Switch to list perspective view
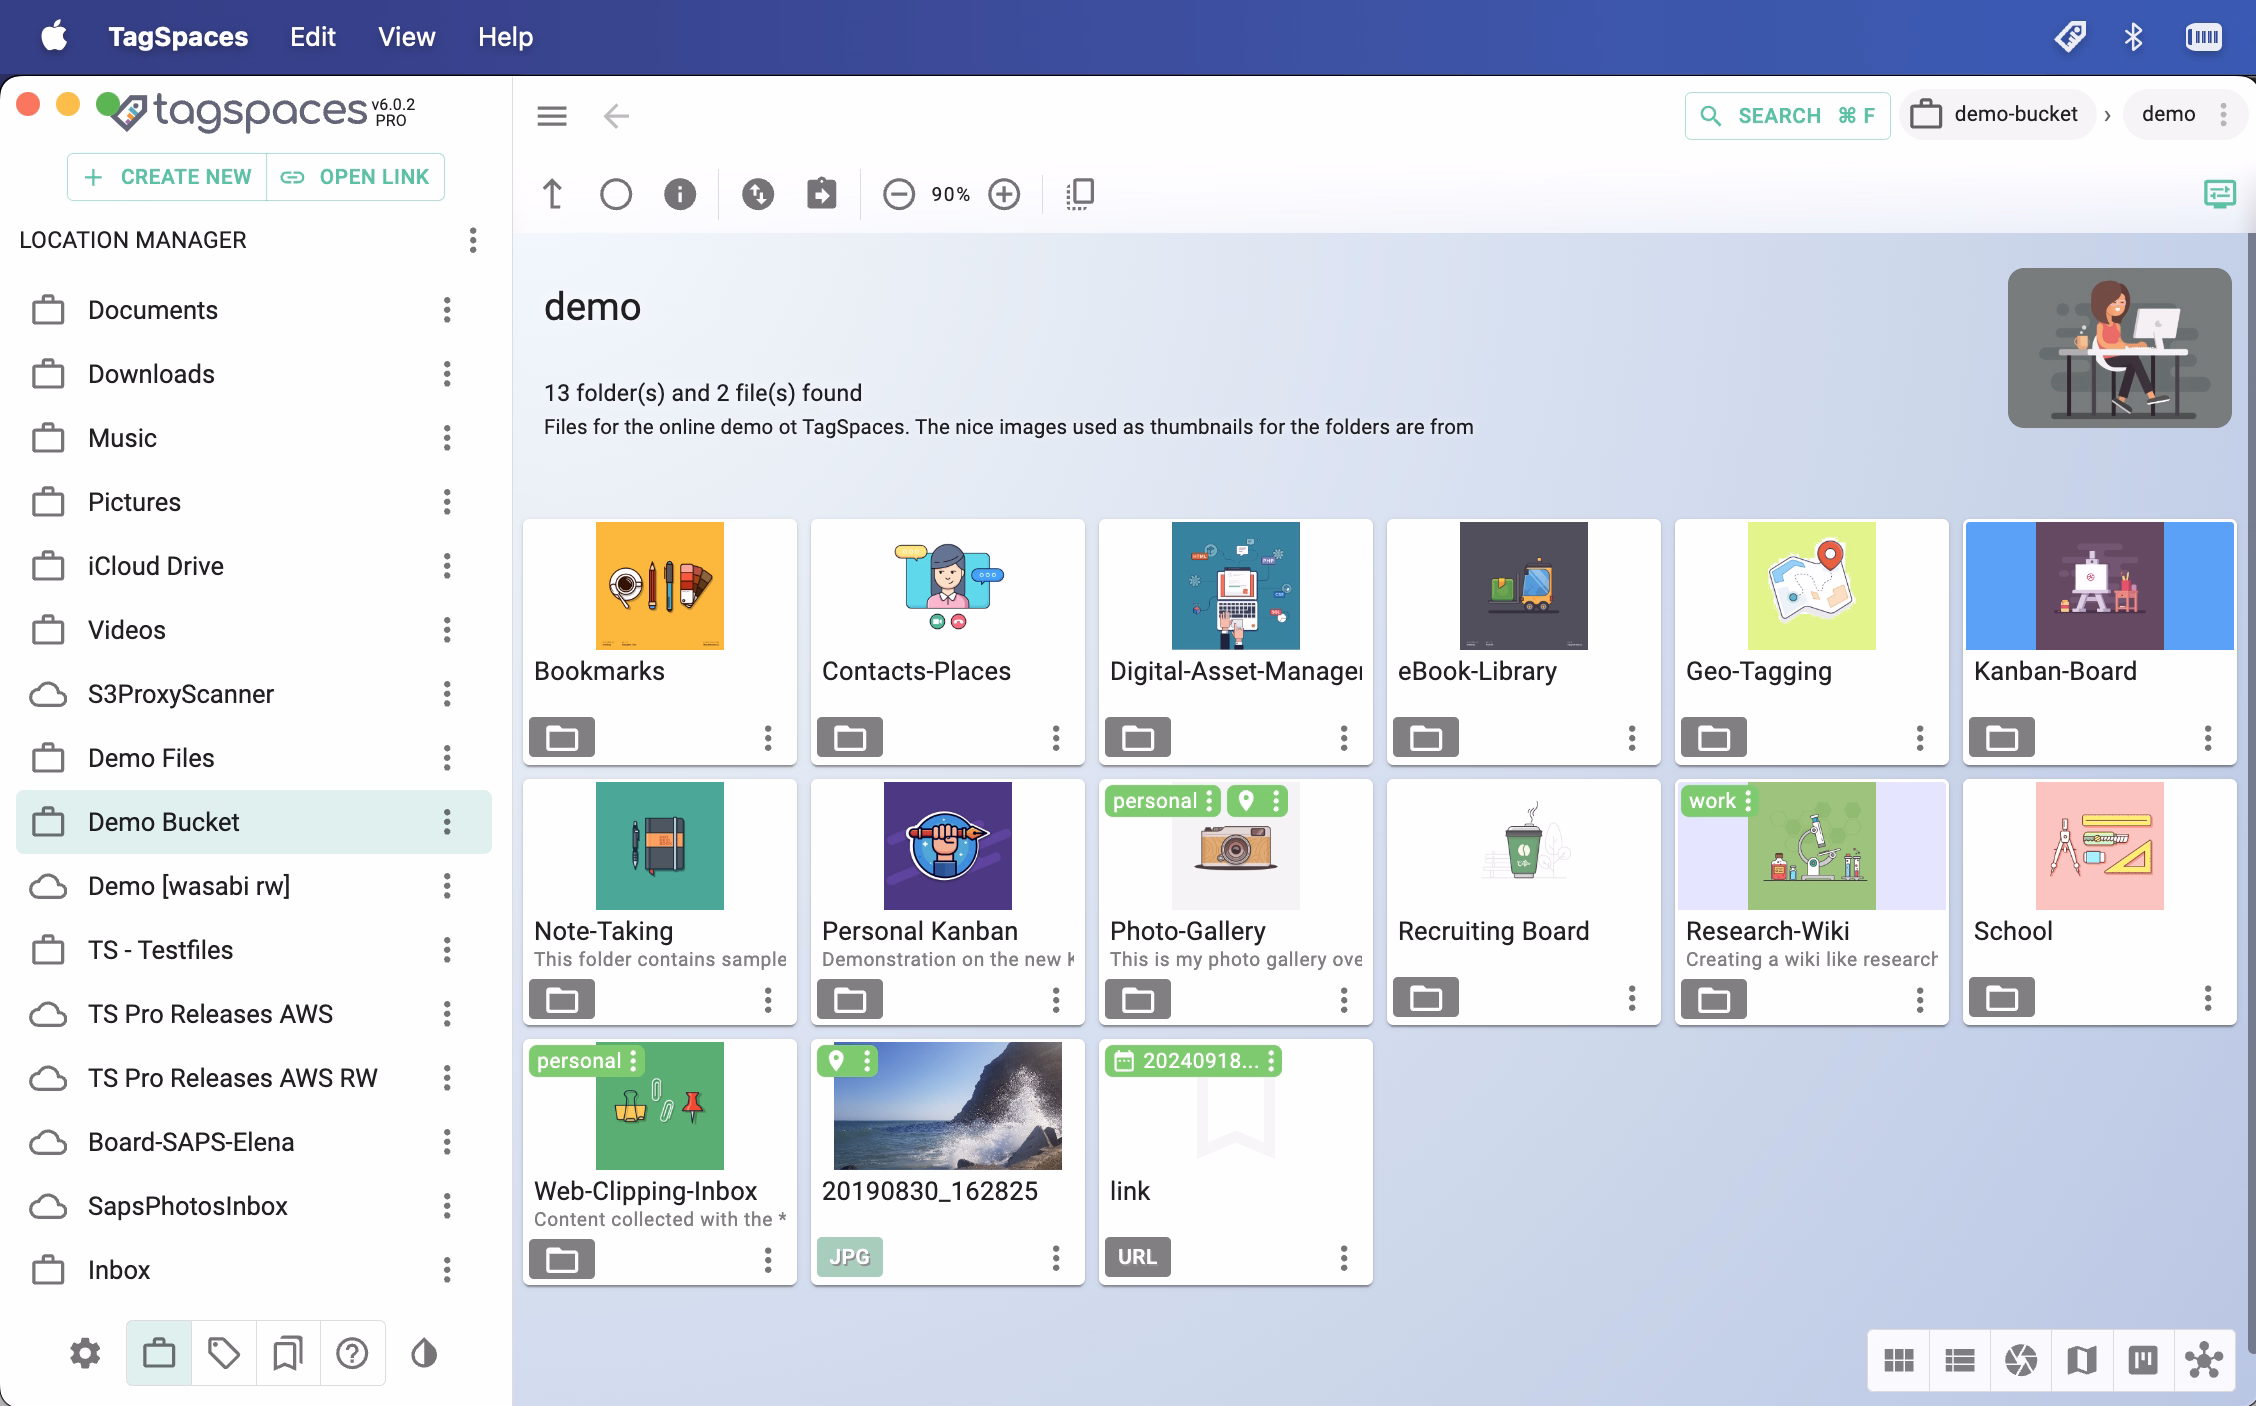 [1959, 1359]
